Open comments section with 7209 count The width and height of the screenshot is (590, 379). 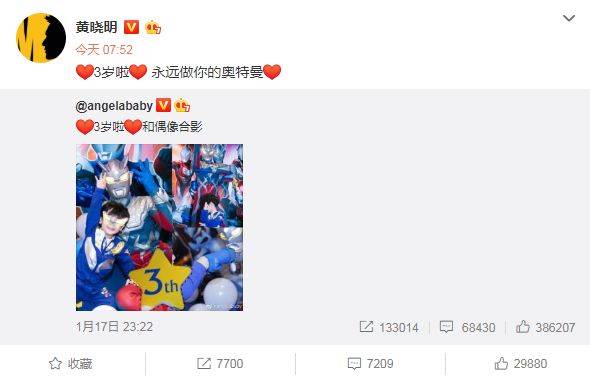click(x=370, y=364)
